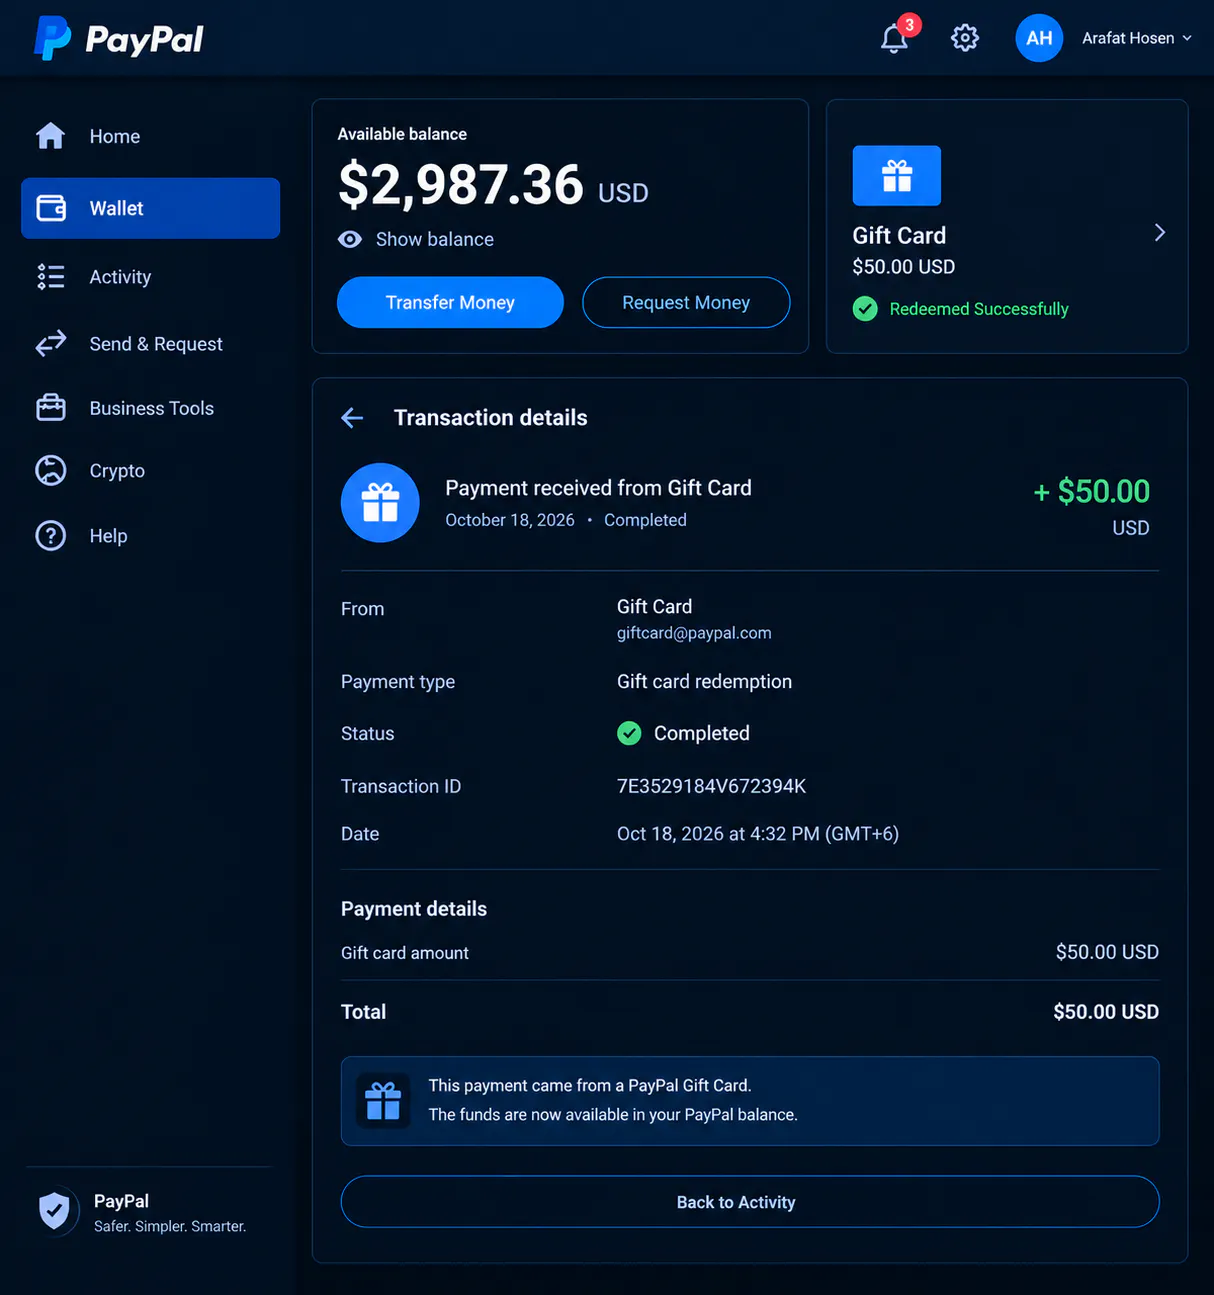Toggle the Show balance eye icon
The image size is (1214, 1295).
pyautogui.click(x=350, y=239)
